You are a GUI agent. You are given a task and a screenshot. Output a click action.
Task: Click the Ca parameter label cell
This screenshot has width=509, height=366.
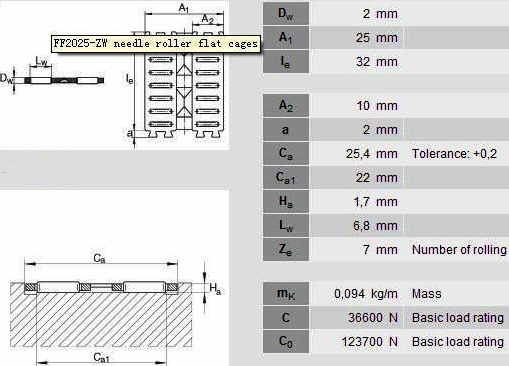click(286, 154)
